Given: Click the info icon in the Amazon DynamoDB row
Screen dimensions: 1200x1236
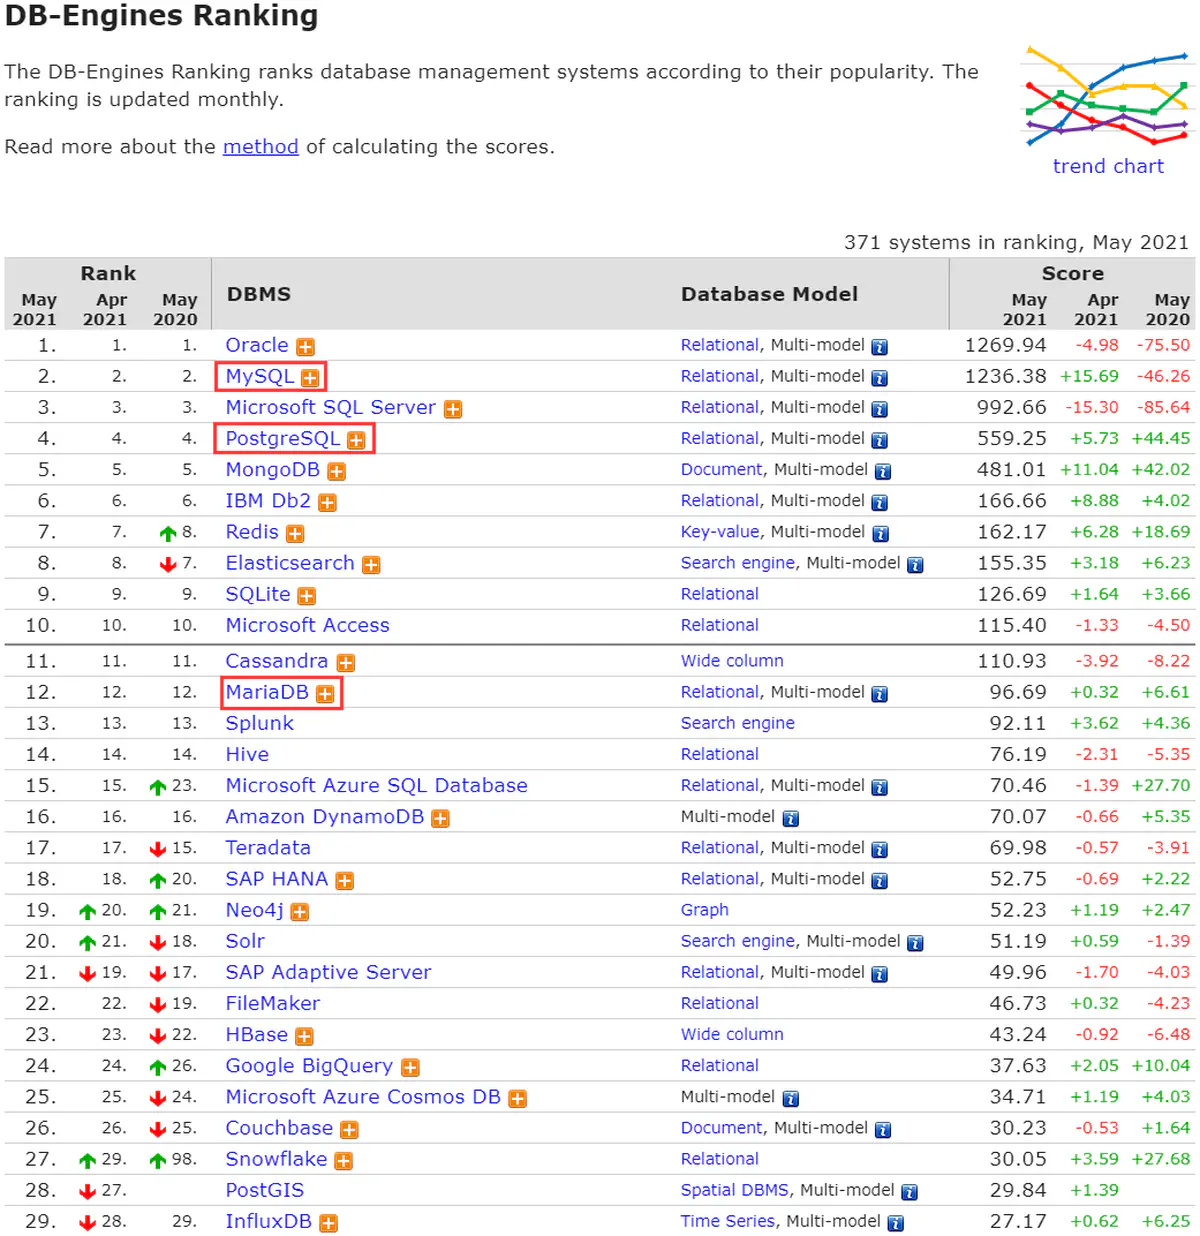Looking at the screenshot, I should pos(791,819).
